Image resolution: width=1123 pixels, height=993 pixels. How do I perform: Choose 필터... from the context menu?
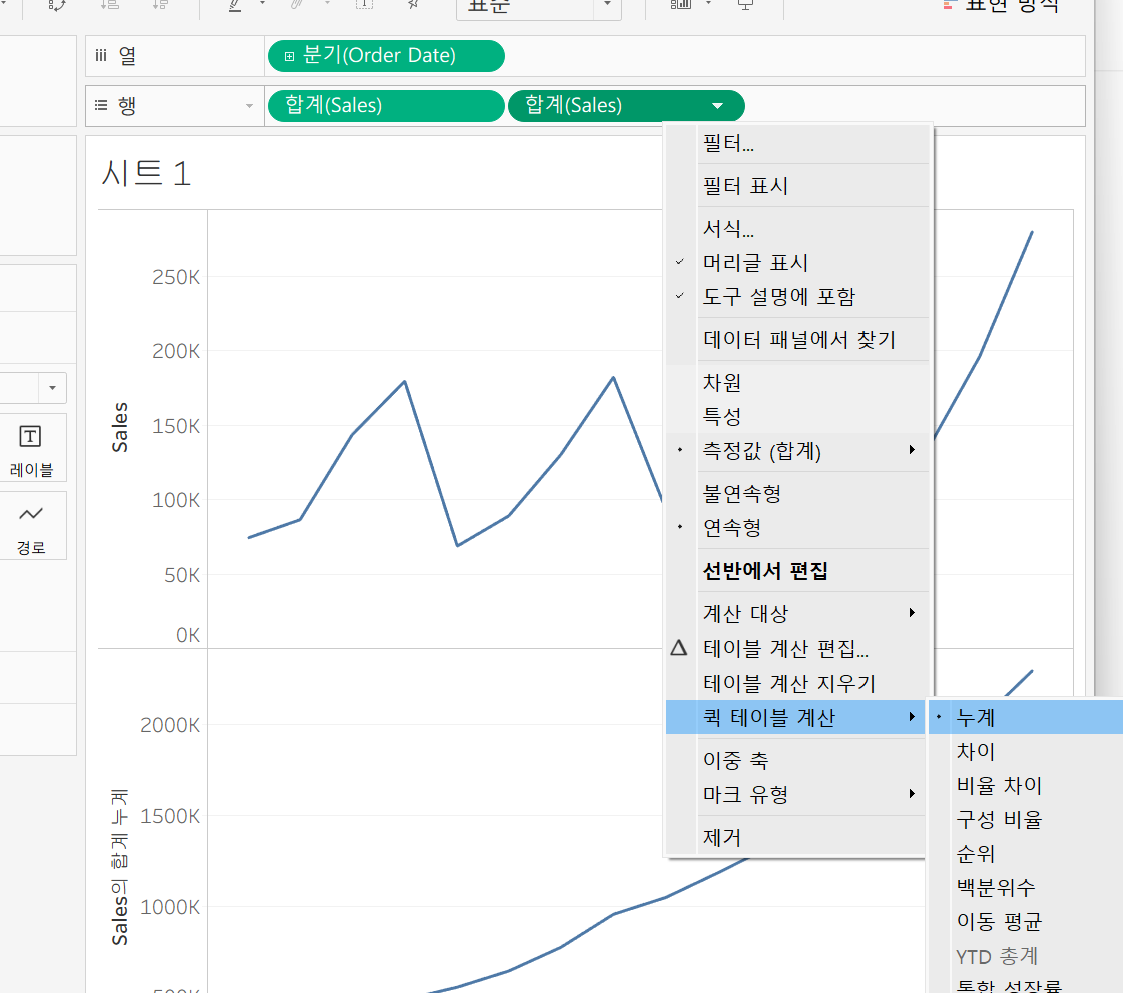(x=798, y=144)
